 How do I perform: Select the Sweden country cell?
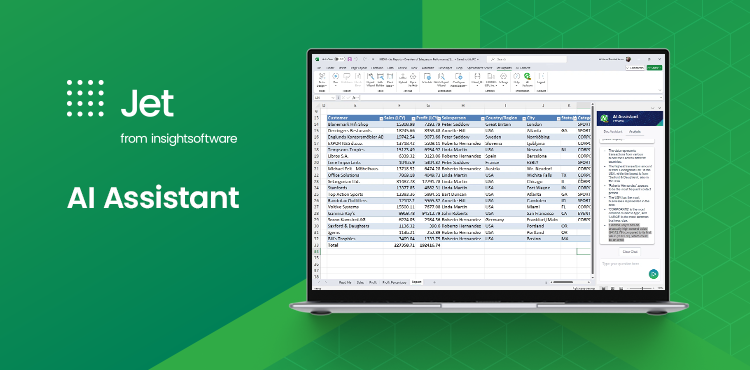click(x=505, y=137)
